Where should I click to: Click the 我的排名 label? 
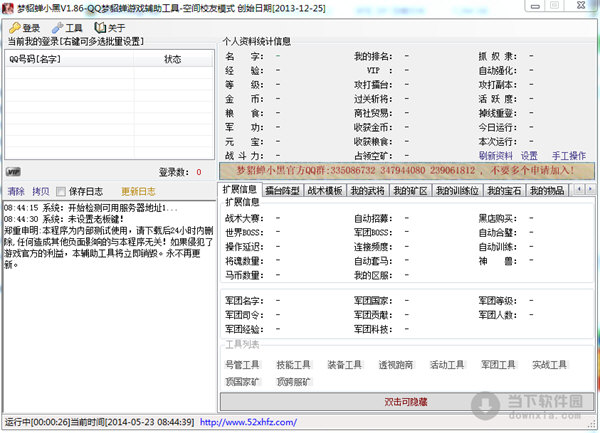click(373, 57)
